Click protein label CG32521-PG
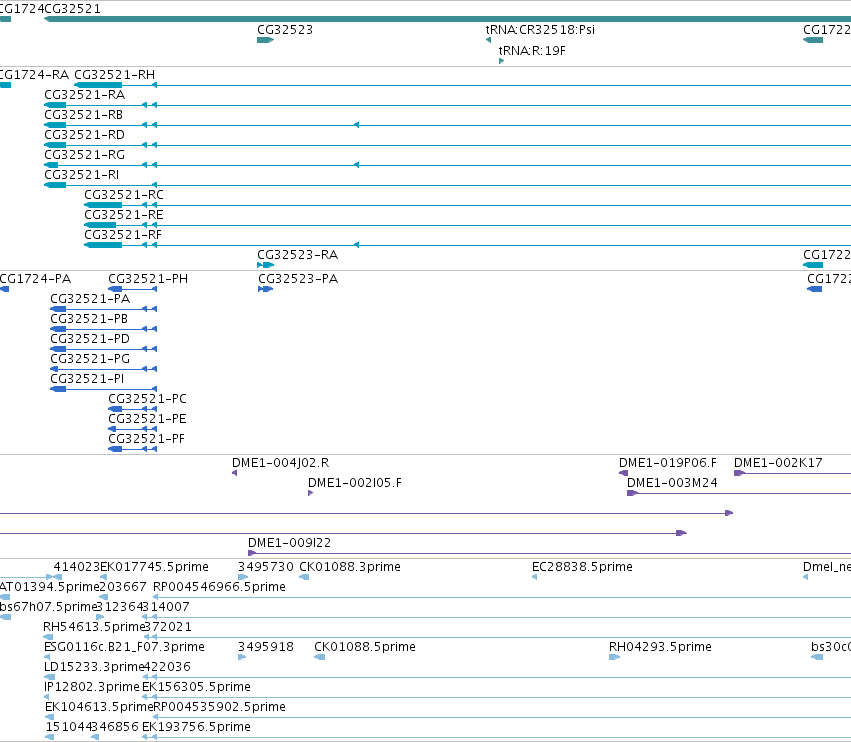Screen dimensions: 851x742 pyautogui.click(x=90, y=359)
